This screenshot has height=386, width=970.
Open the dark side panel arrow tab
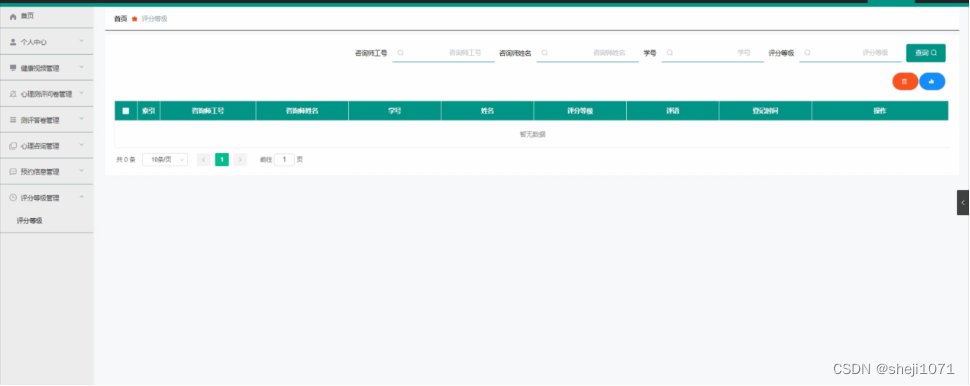coord(963,202)
